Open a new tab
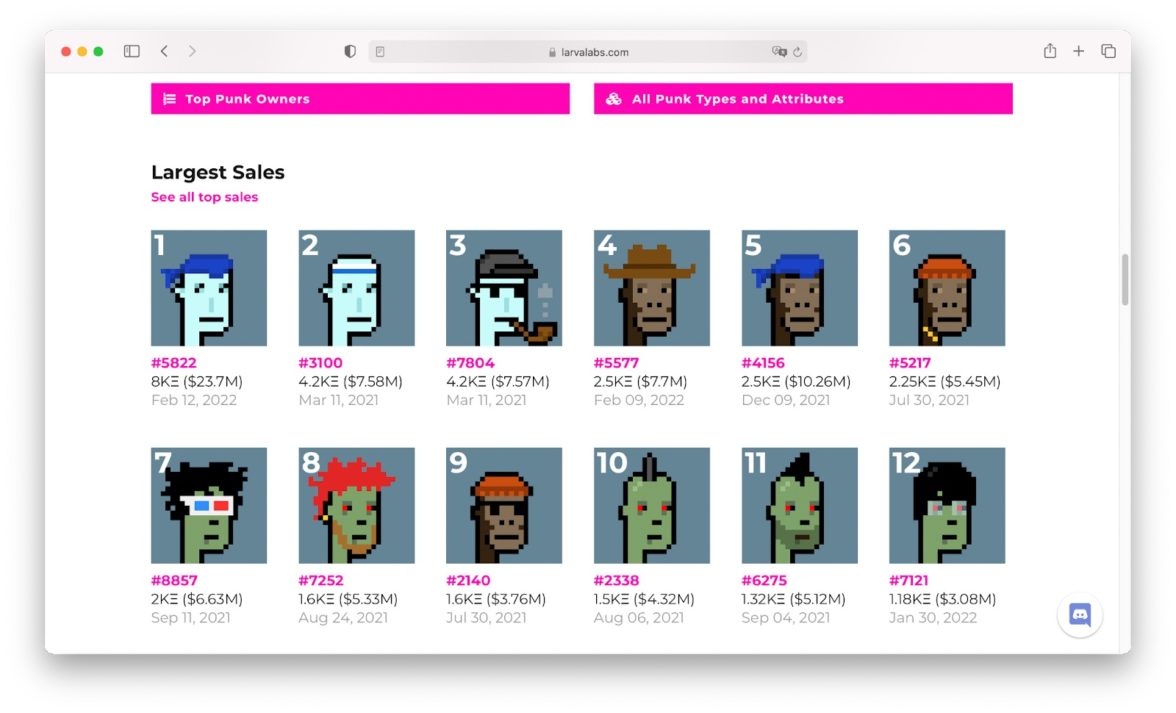Image resolution: width=1176 pixels, height=713 pixels. pos(1078,51)
